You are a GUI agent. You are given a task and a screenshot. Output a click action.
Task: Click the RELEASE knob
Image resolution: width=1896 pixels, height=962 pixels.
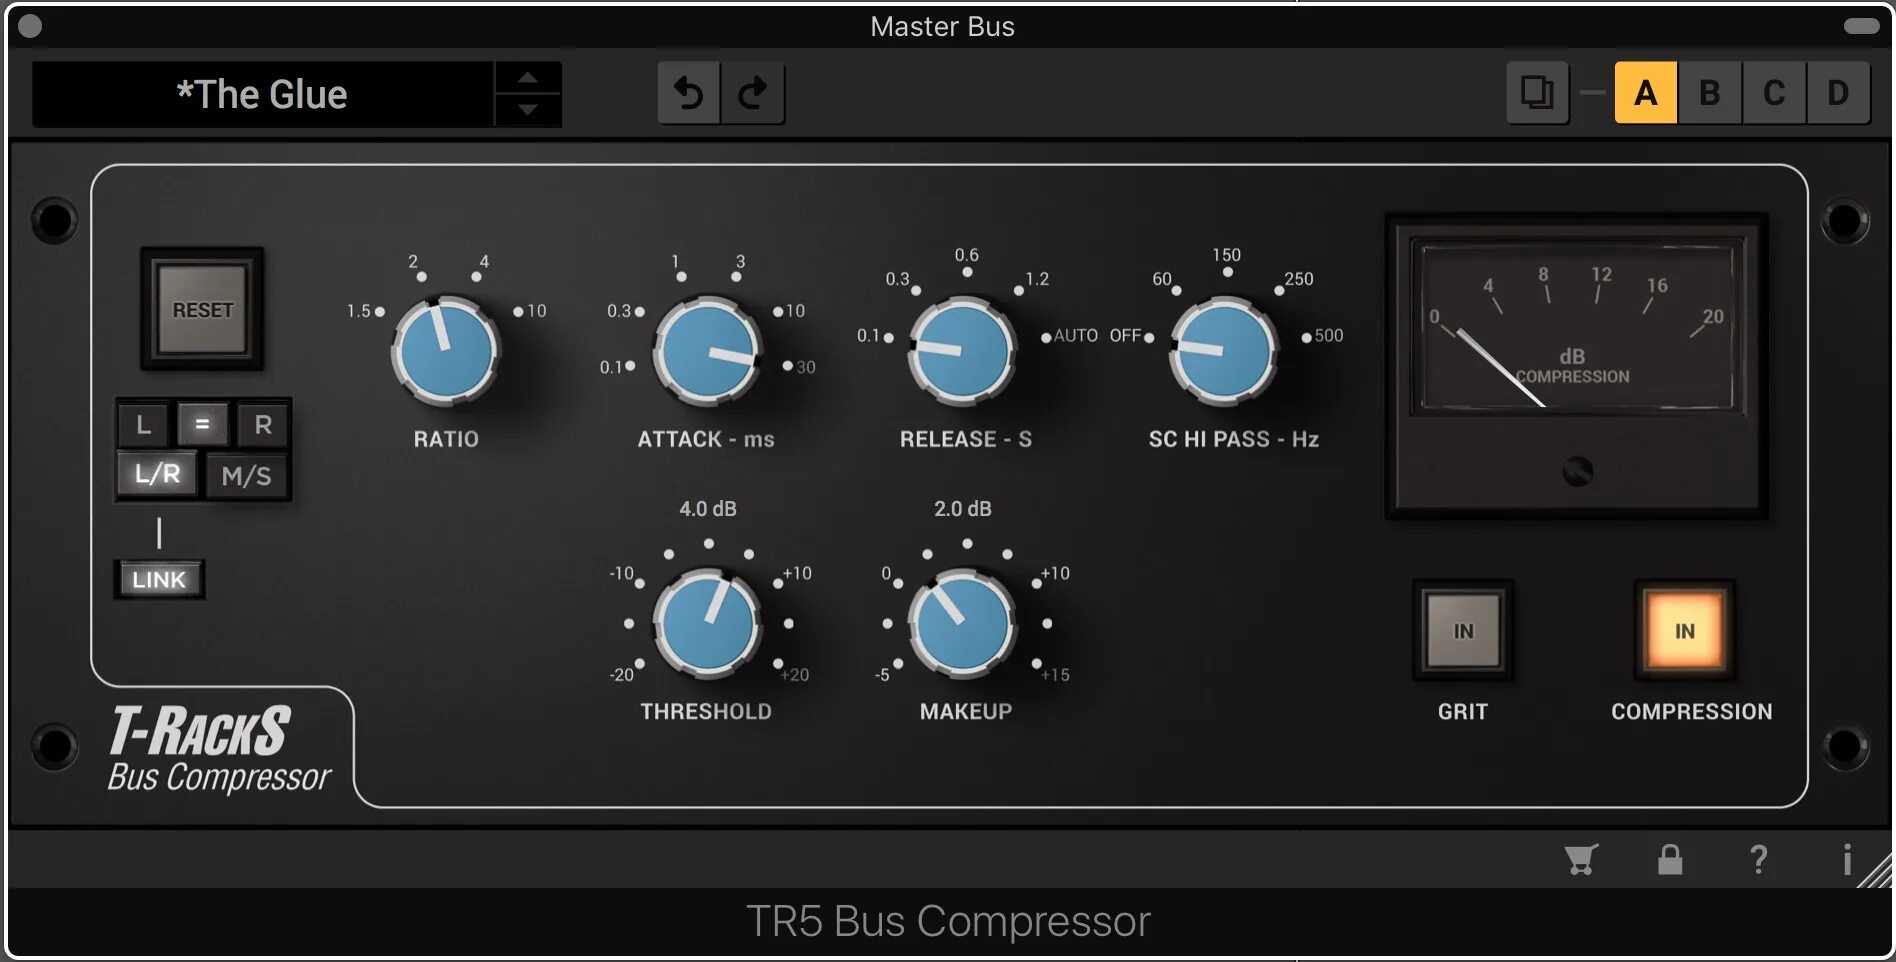[962, 351]
